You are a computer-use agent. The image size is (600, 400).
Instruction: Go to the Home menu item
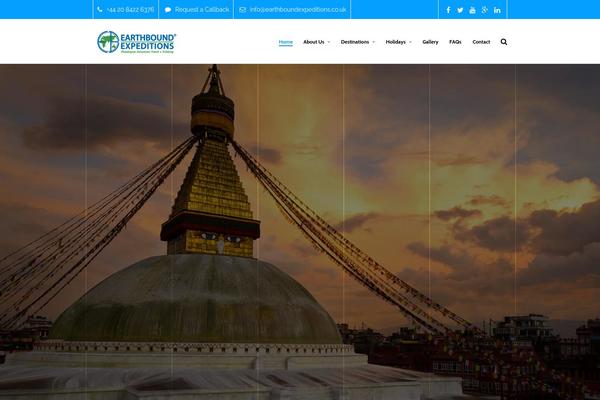click(x=285, y=42)
